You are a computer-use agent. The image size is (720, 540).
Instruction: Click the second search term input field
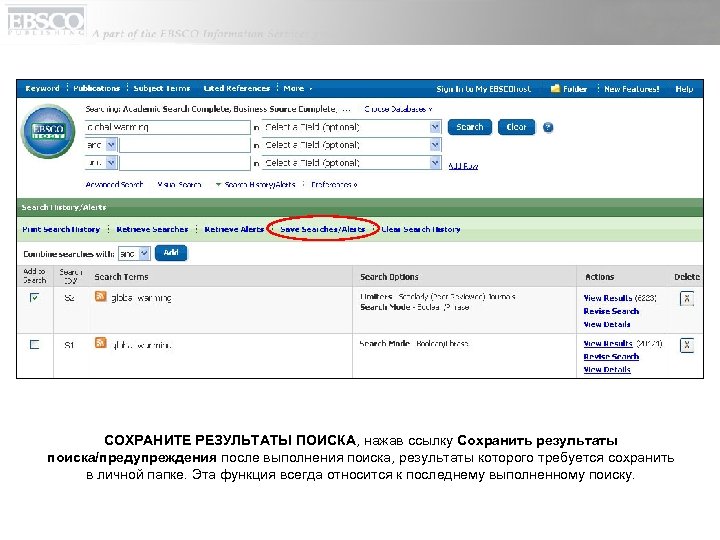pyautogui.click(x=185, y=145)
